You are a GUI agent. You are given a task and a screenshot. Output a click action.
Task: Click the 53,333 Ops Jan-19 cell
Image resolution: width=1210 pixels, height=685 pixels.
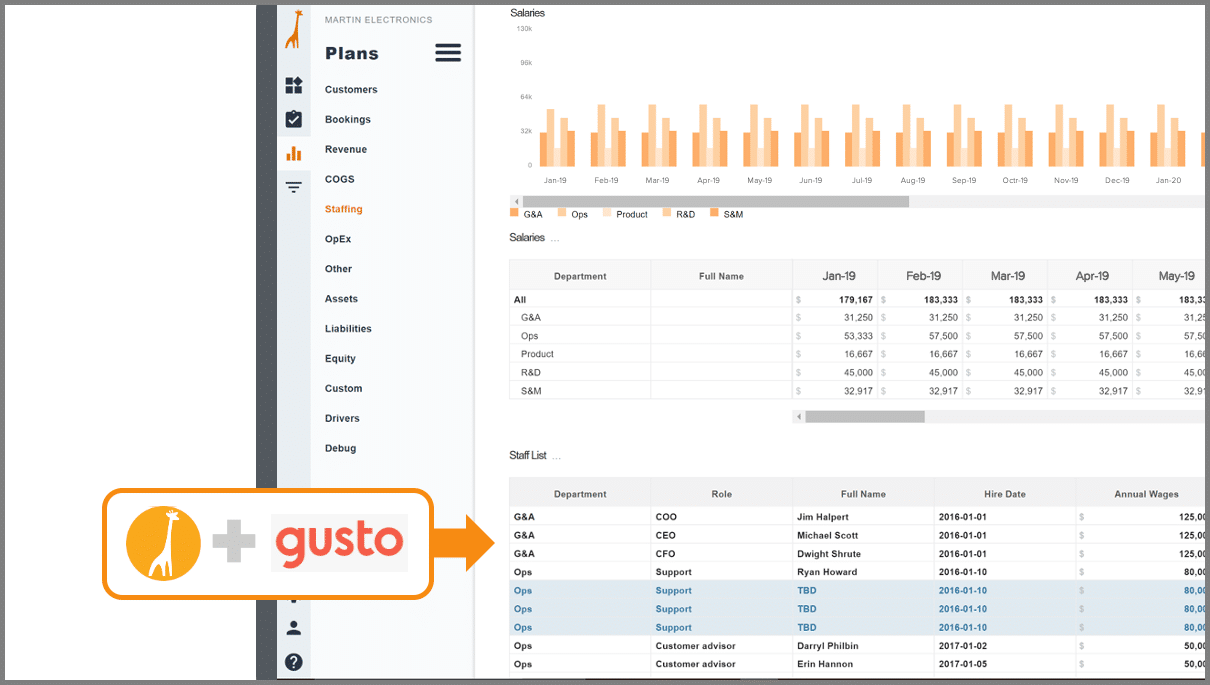coord(835,336)
